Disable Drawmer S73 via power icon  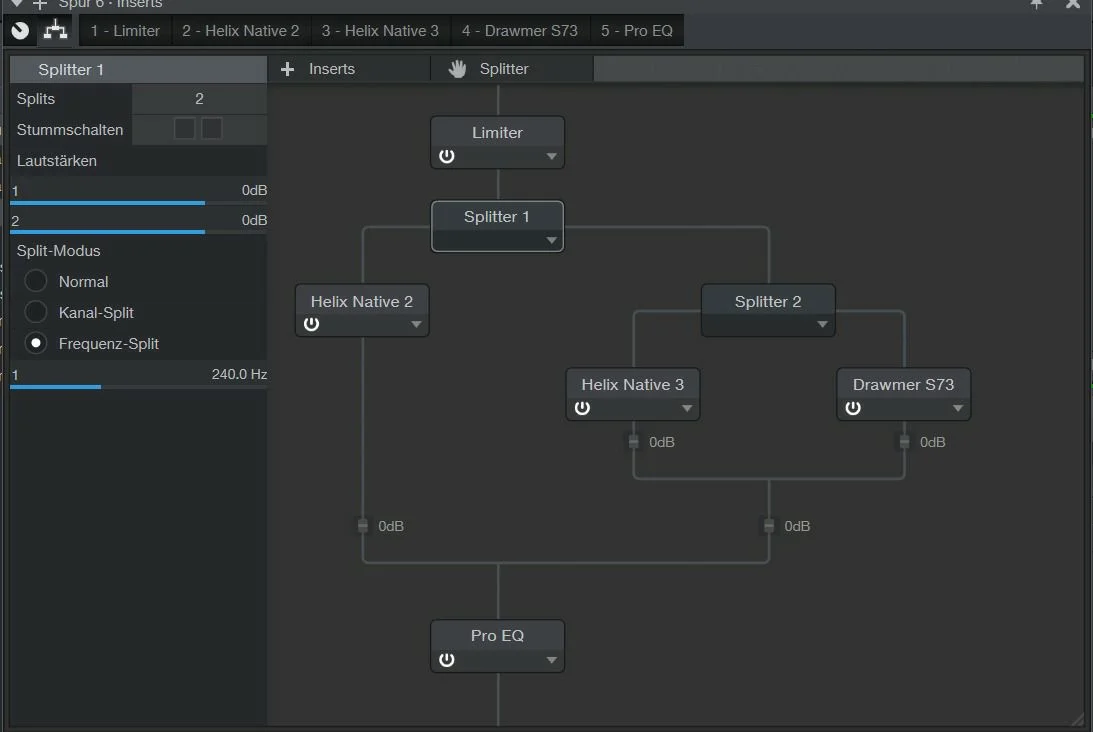tap(853, 408)
